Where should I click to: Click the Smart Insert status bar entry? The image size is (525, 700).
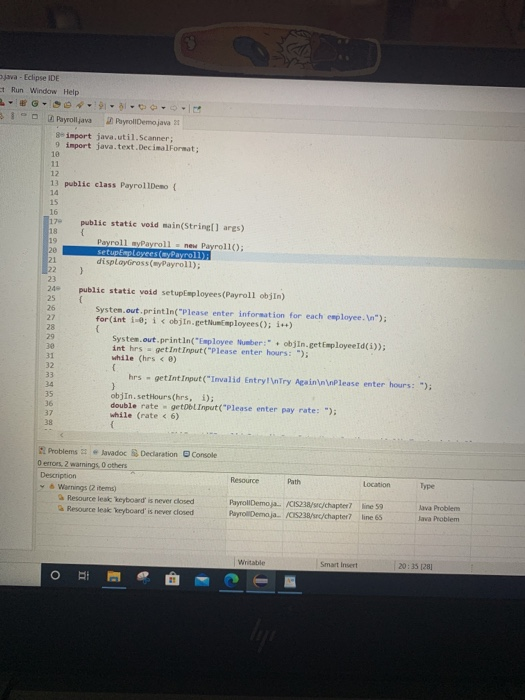point(339,564)
